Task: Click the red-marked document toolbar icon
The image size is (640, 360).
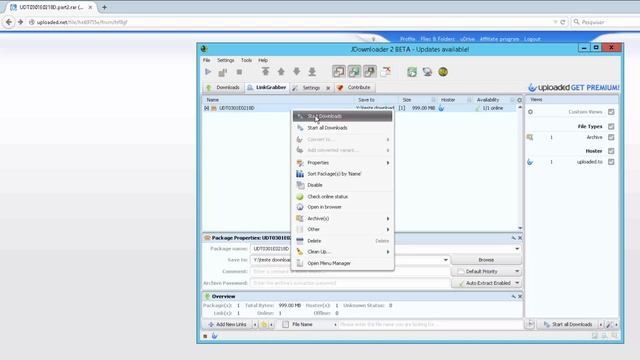Action: [385, 71]
